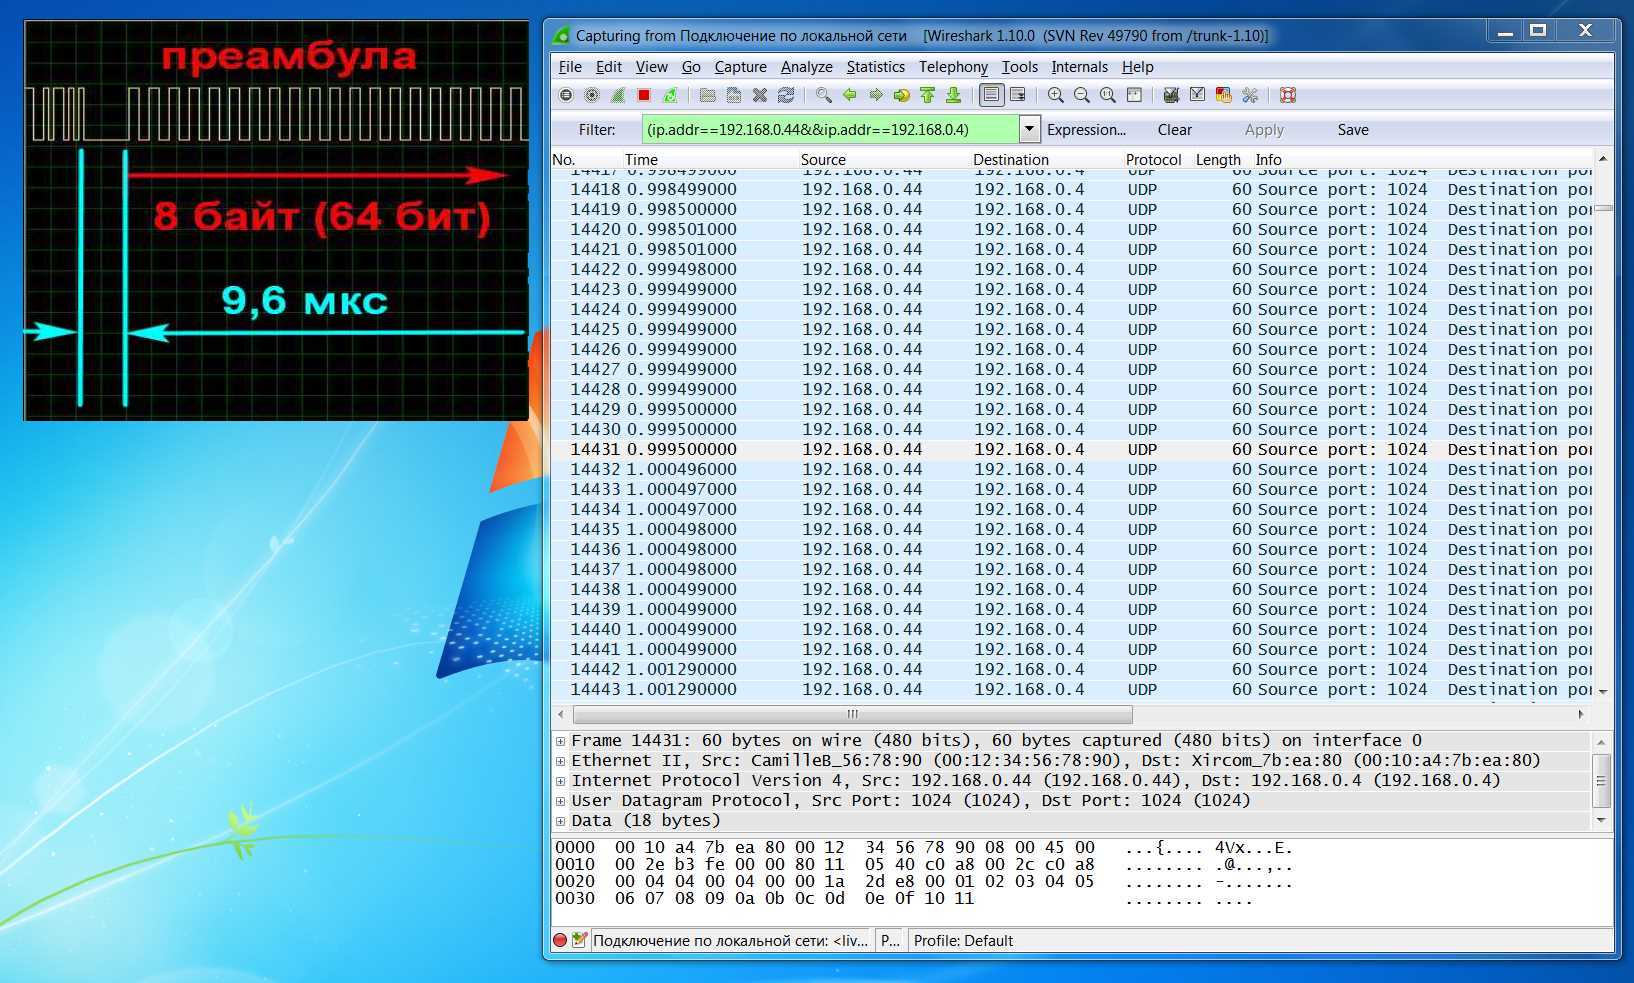
Task: Open the Capture menu
Action: coord(741,67)
